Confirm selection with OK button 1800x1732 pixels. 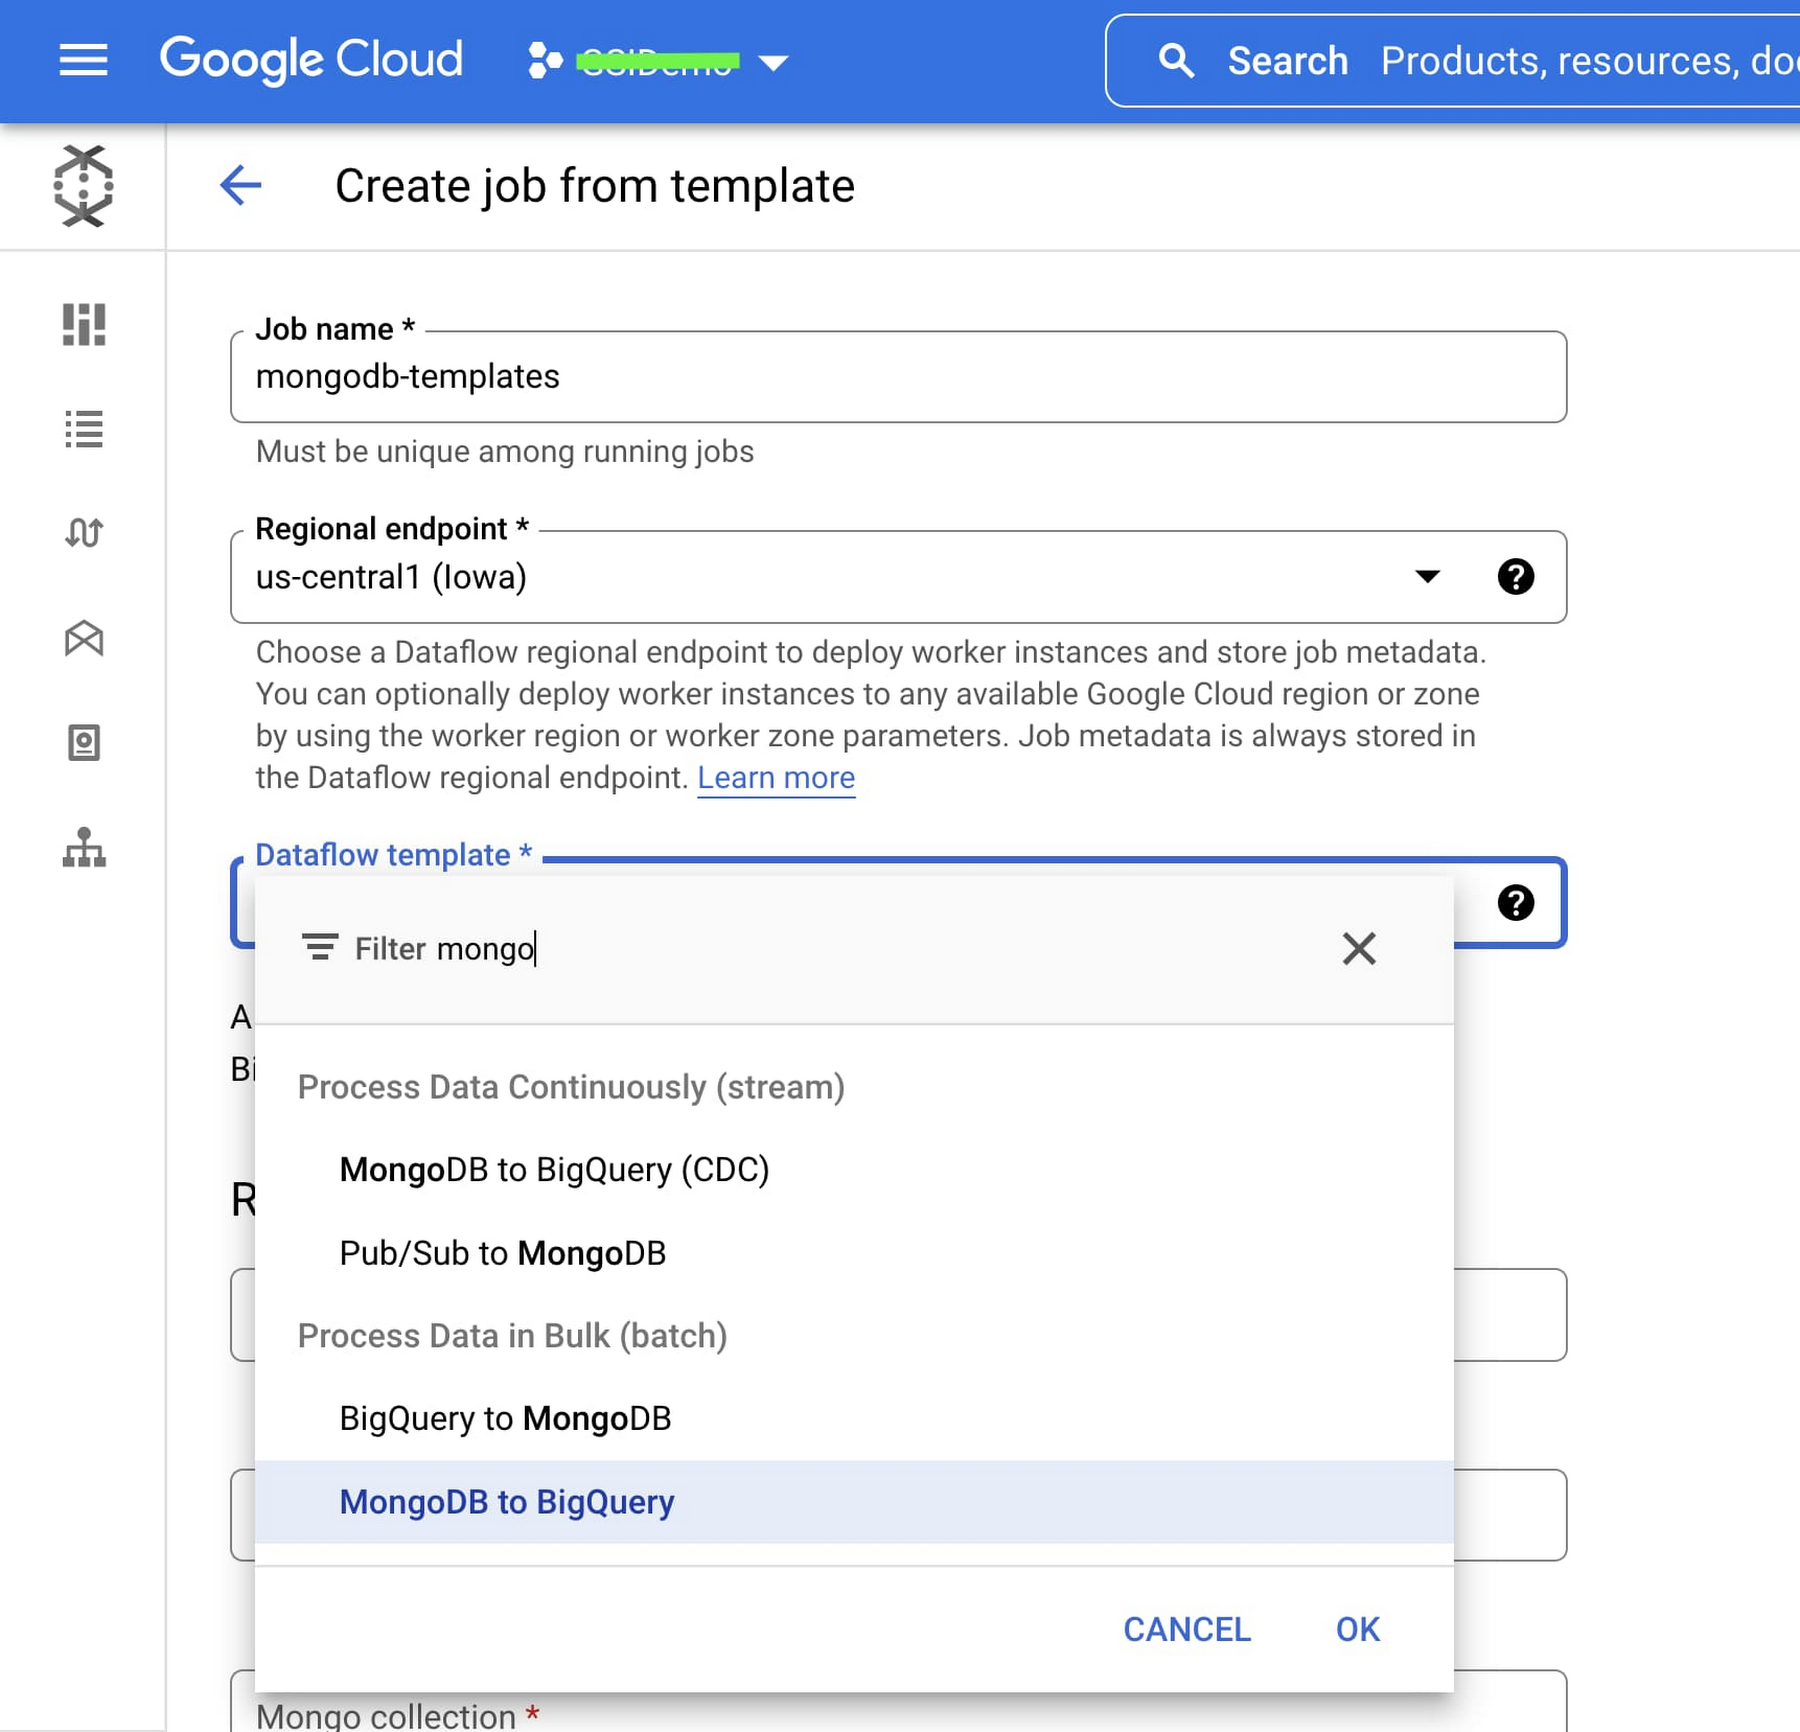tap(1358, 1630)
